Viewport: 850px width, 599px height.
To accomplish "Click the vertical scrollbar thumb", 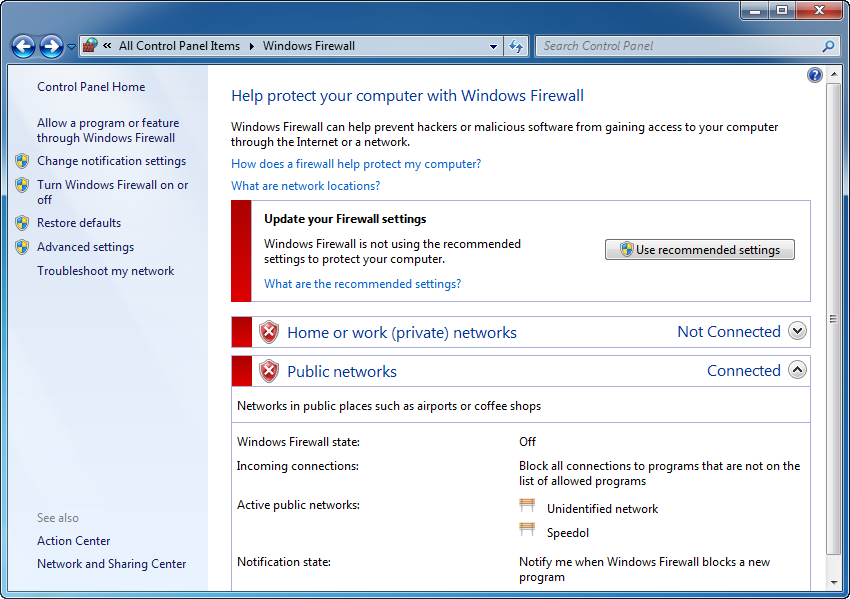I will pyautogui.click(x=834, y=318).
